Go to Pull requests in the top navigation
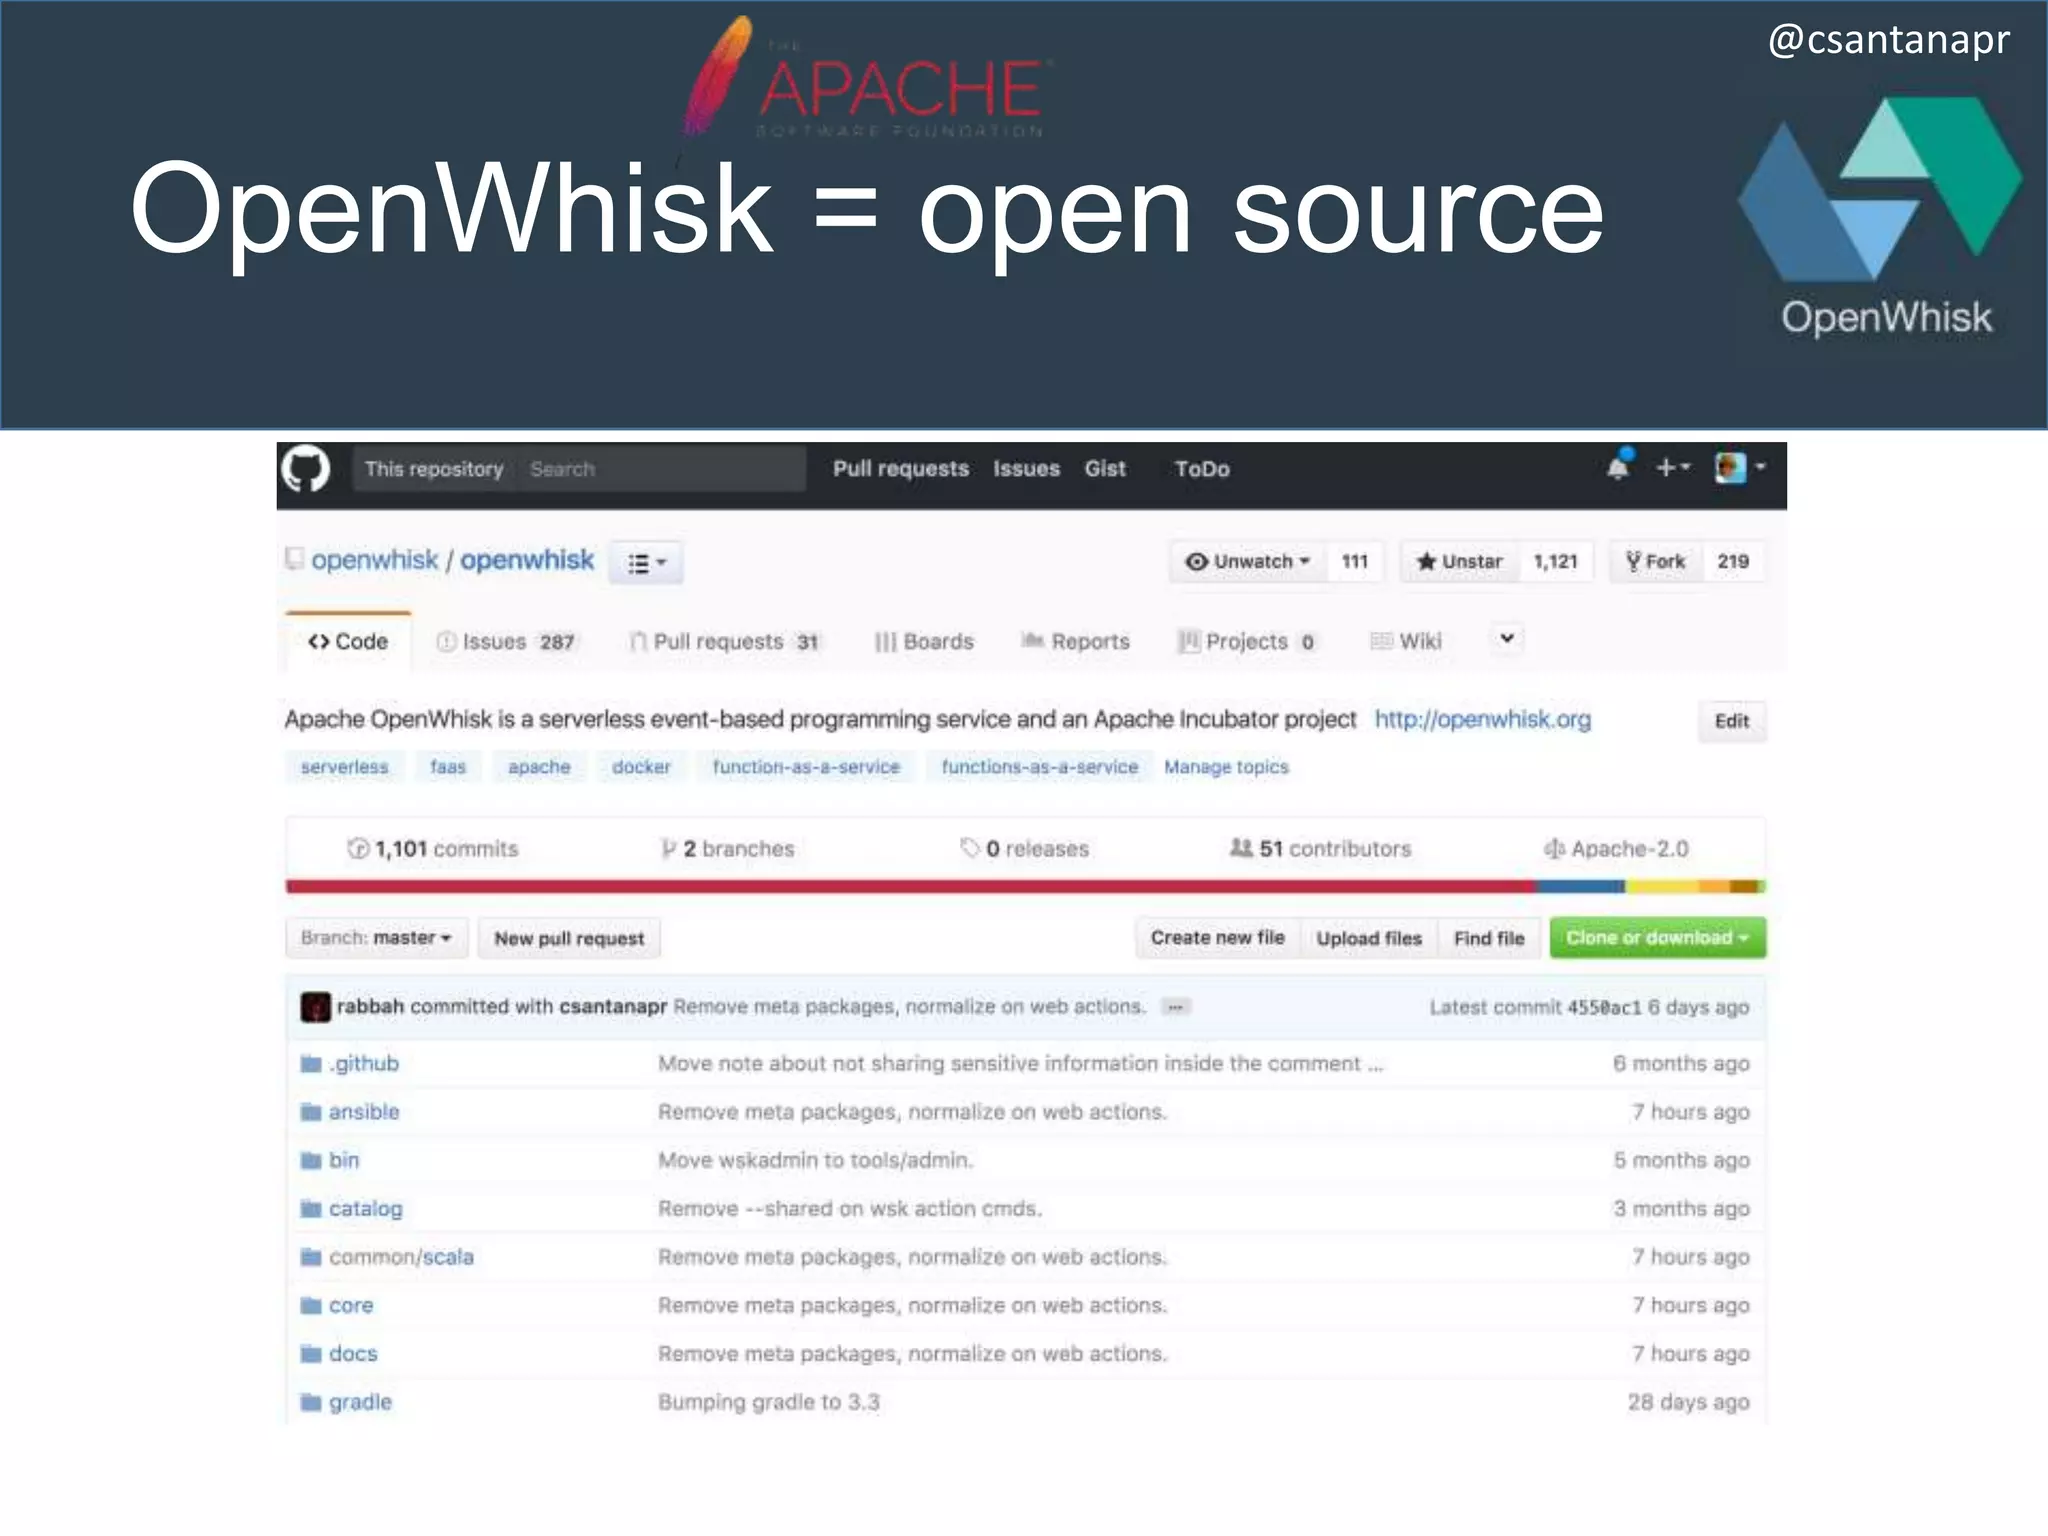 (x=901, y=469)
